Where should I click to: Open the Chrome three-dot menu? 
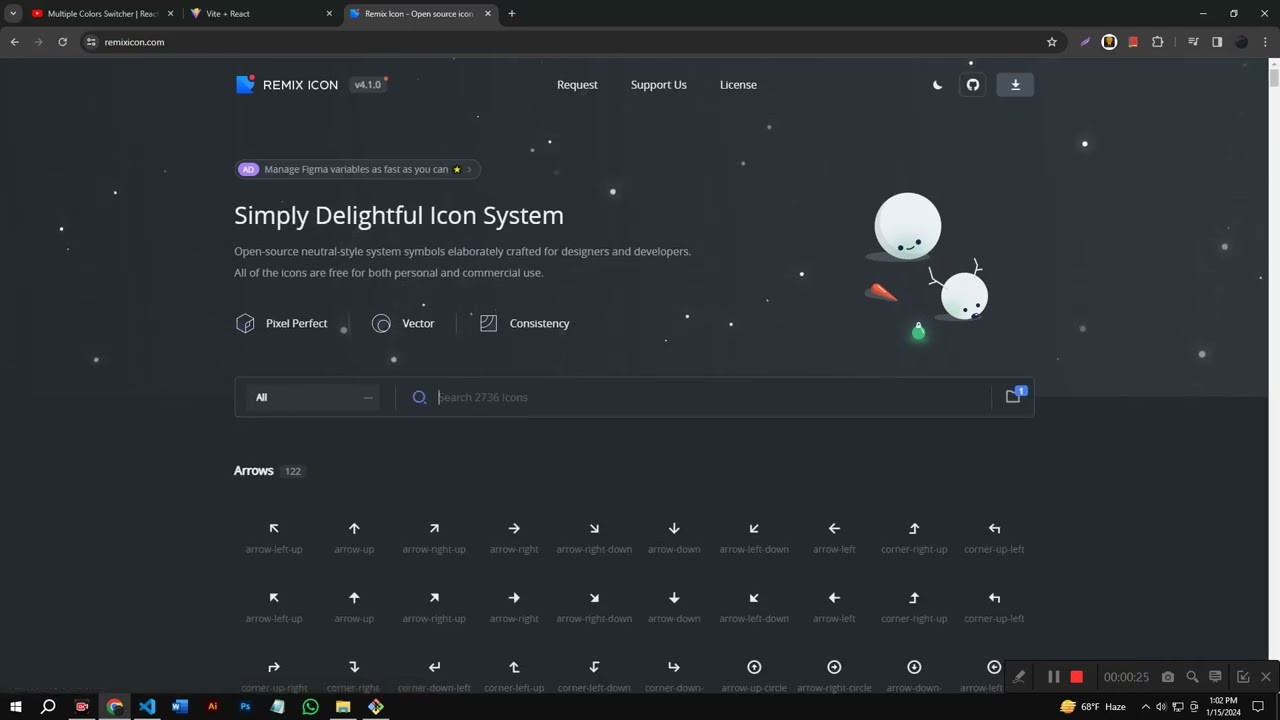pyautogui.click(x=1265, y=42)
